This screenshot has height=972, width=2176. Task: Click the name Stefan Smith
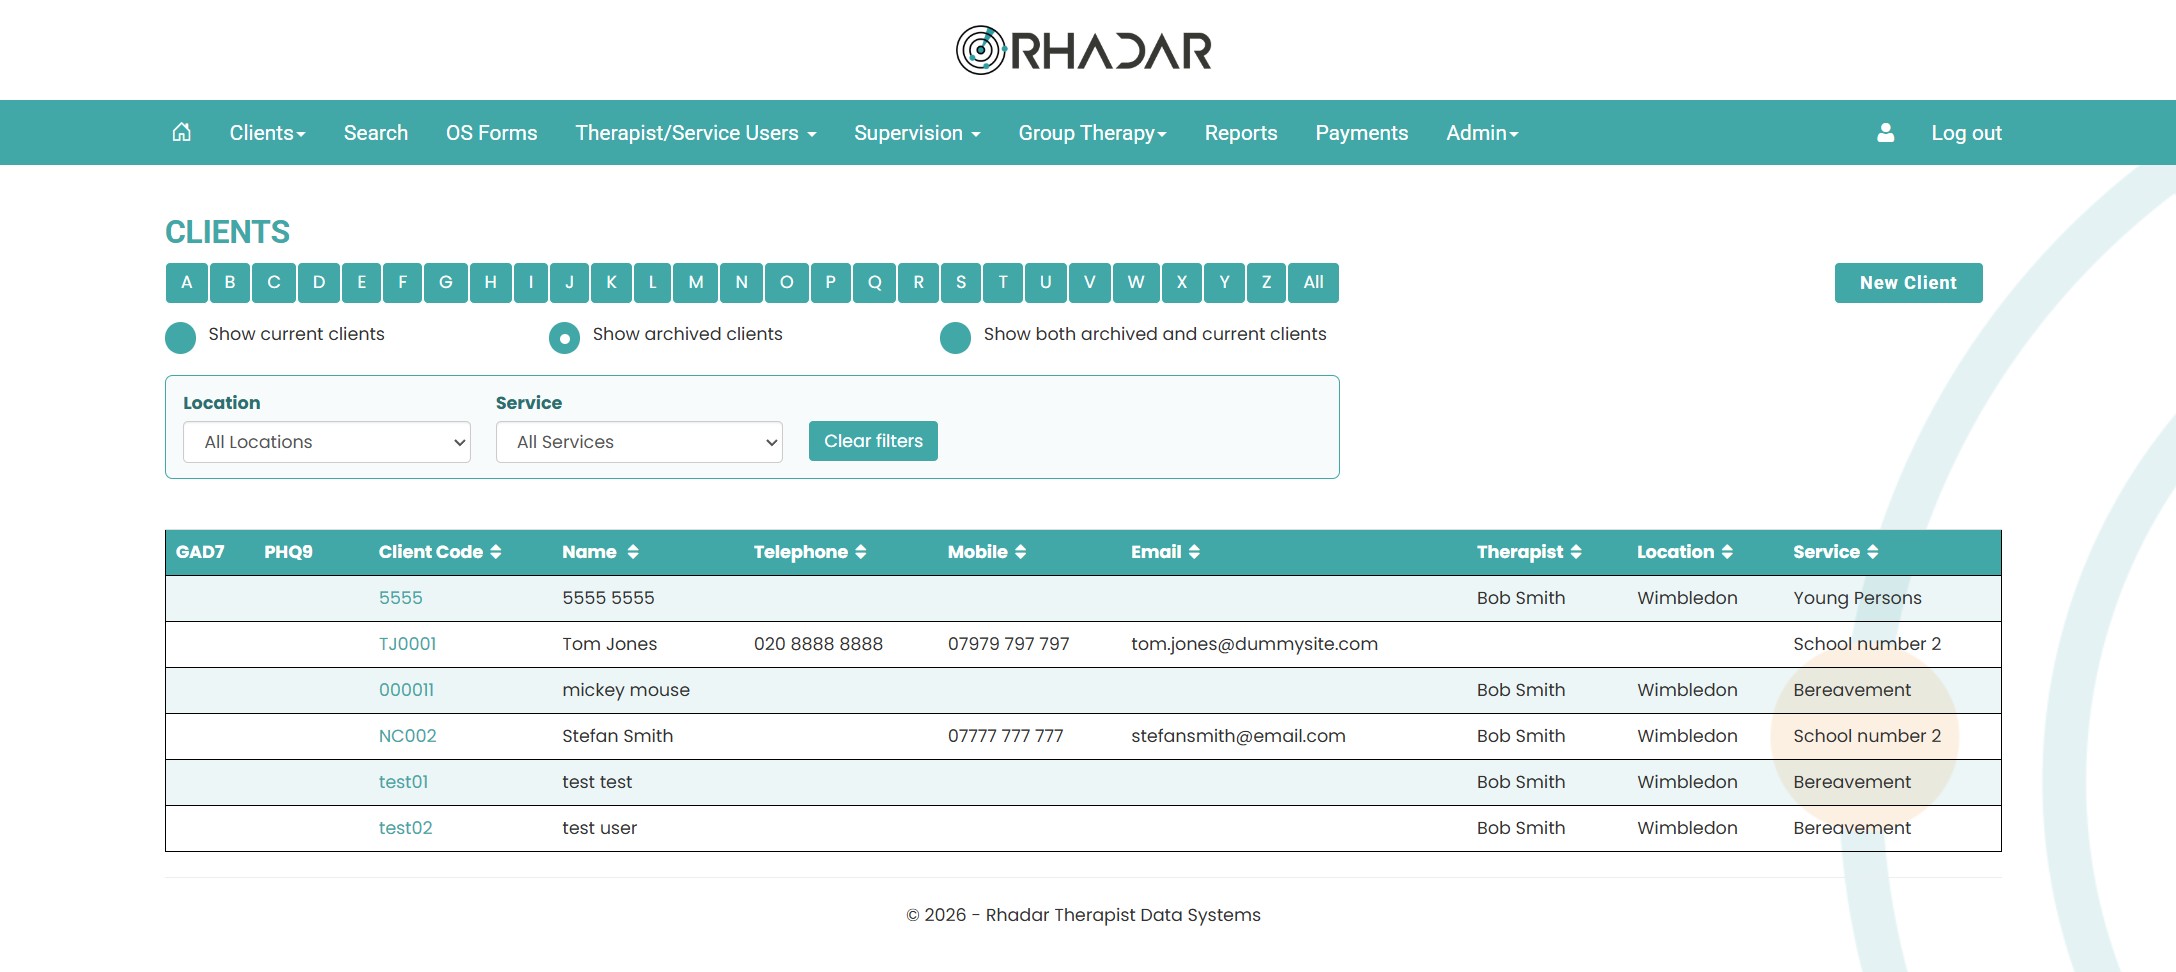(617, 736)
